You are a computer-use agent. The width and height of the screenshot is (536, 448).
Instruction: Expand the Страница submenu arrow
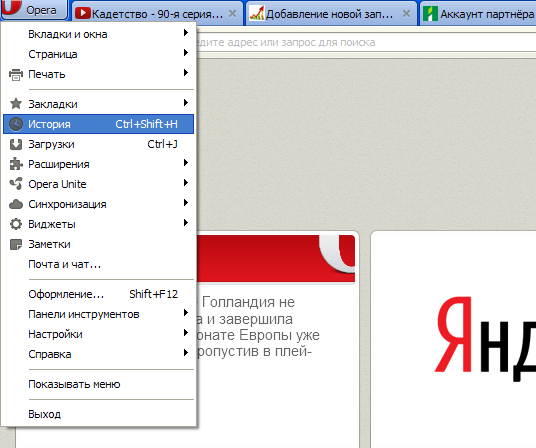click(x=186, y=53)
